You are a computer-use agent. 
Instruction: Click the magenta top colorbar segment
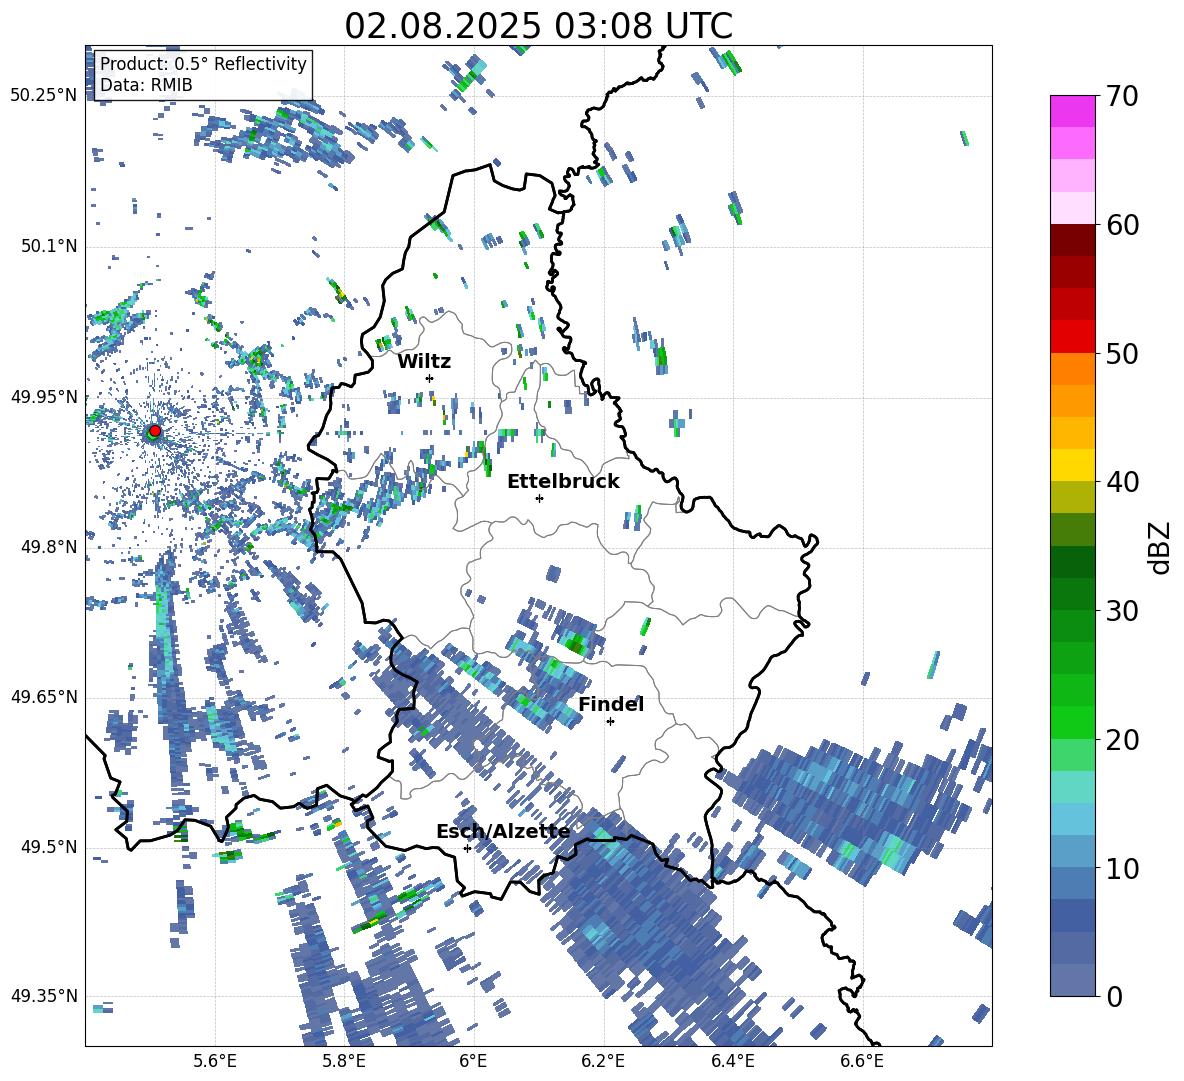(1072, 111)
